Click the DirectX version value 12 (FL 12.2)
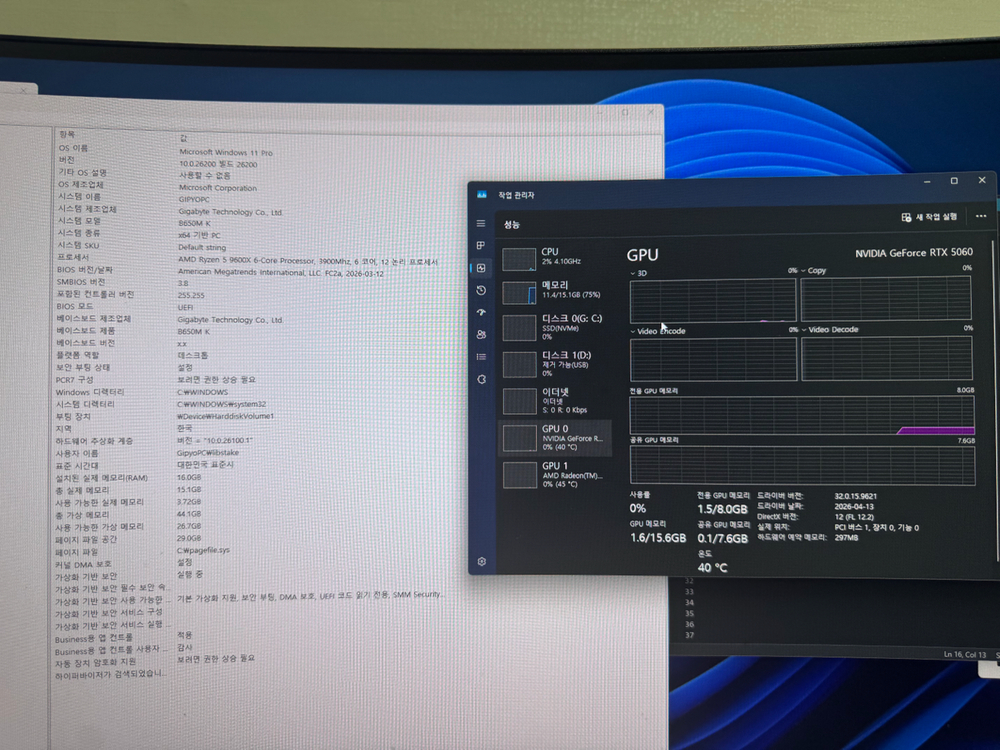 coord(854,517)
